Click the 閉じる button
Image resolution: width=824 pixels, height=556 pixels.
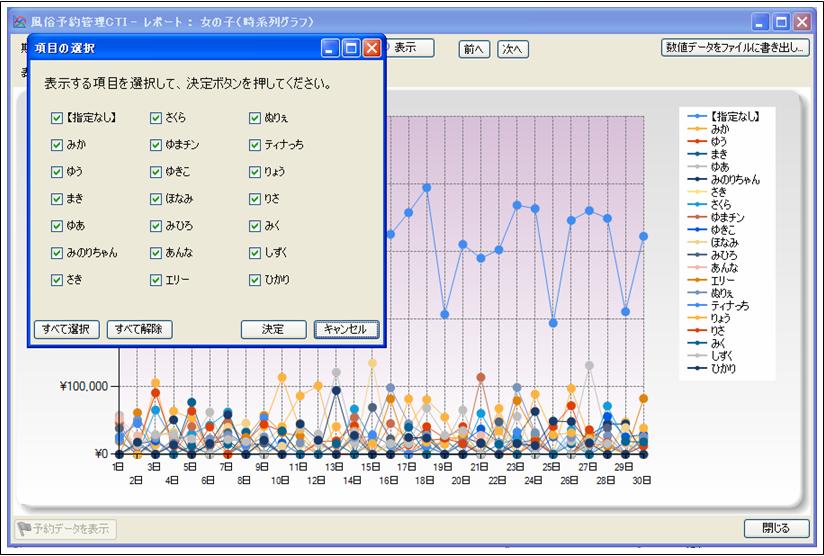tap(775, 528)
